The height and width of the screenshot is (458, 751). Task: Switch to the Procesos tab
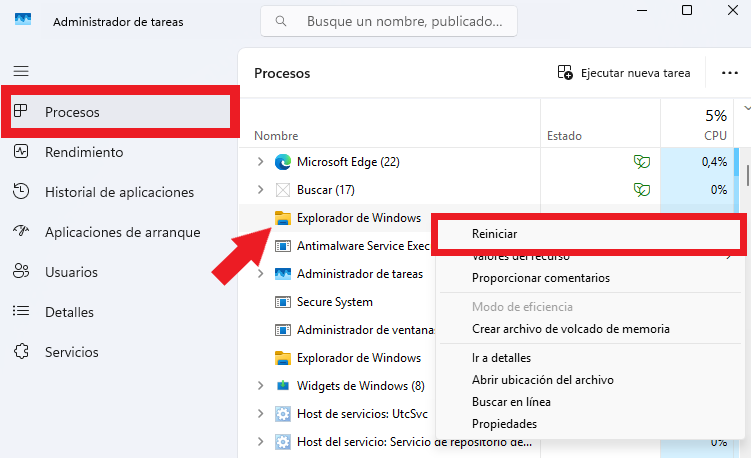point(120,112)
